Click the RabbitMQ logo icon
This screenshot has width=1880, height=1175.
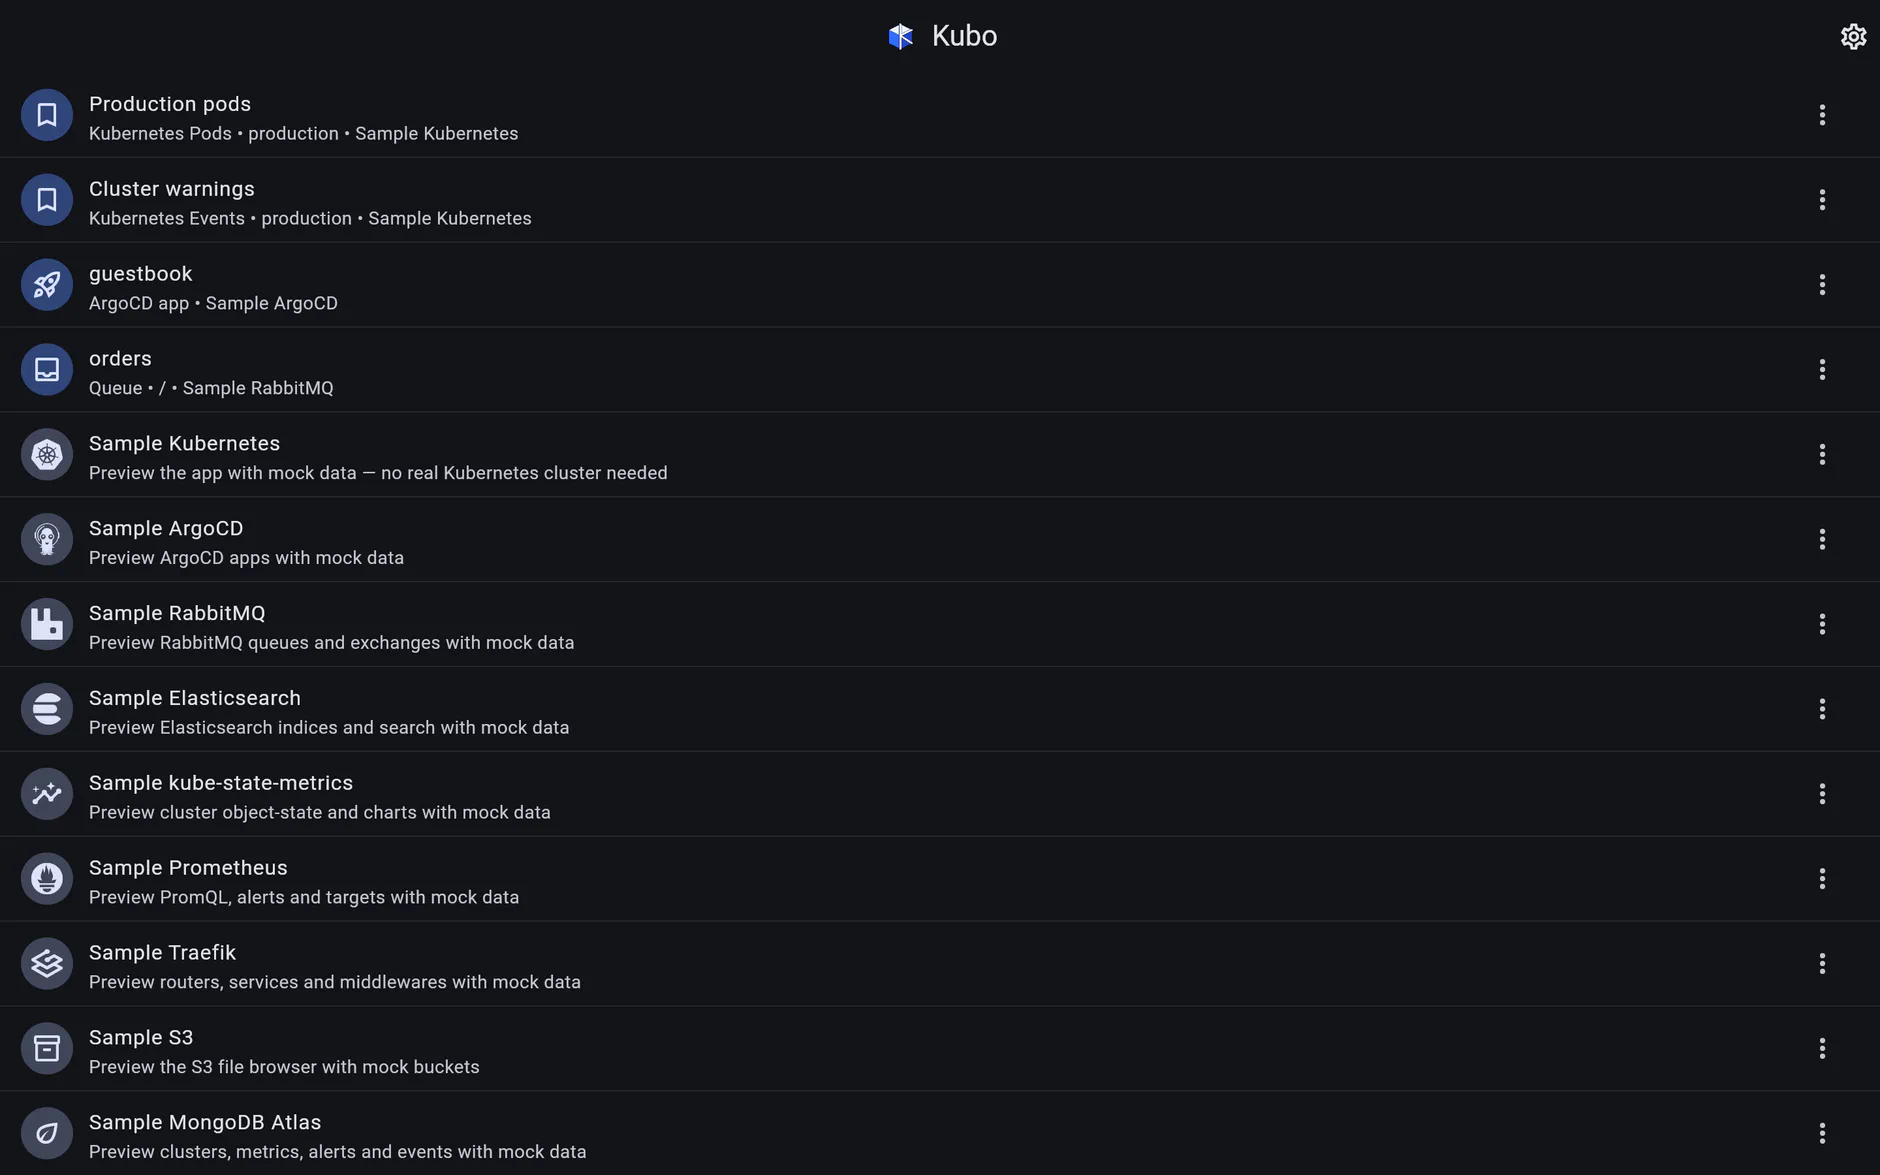(47, 624)
